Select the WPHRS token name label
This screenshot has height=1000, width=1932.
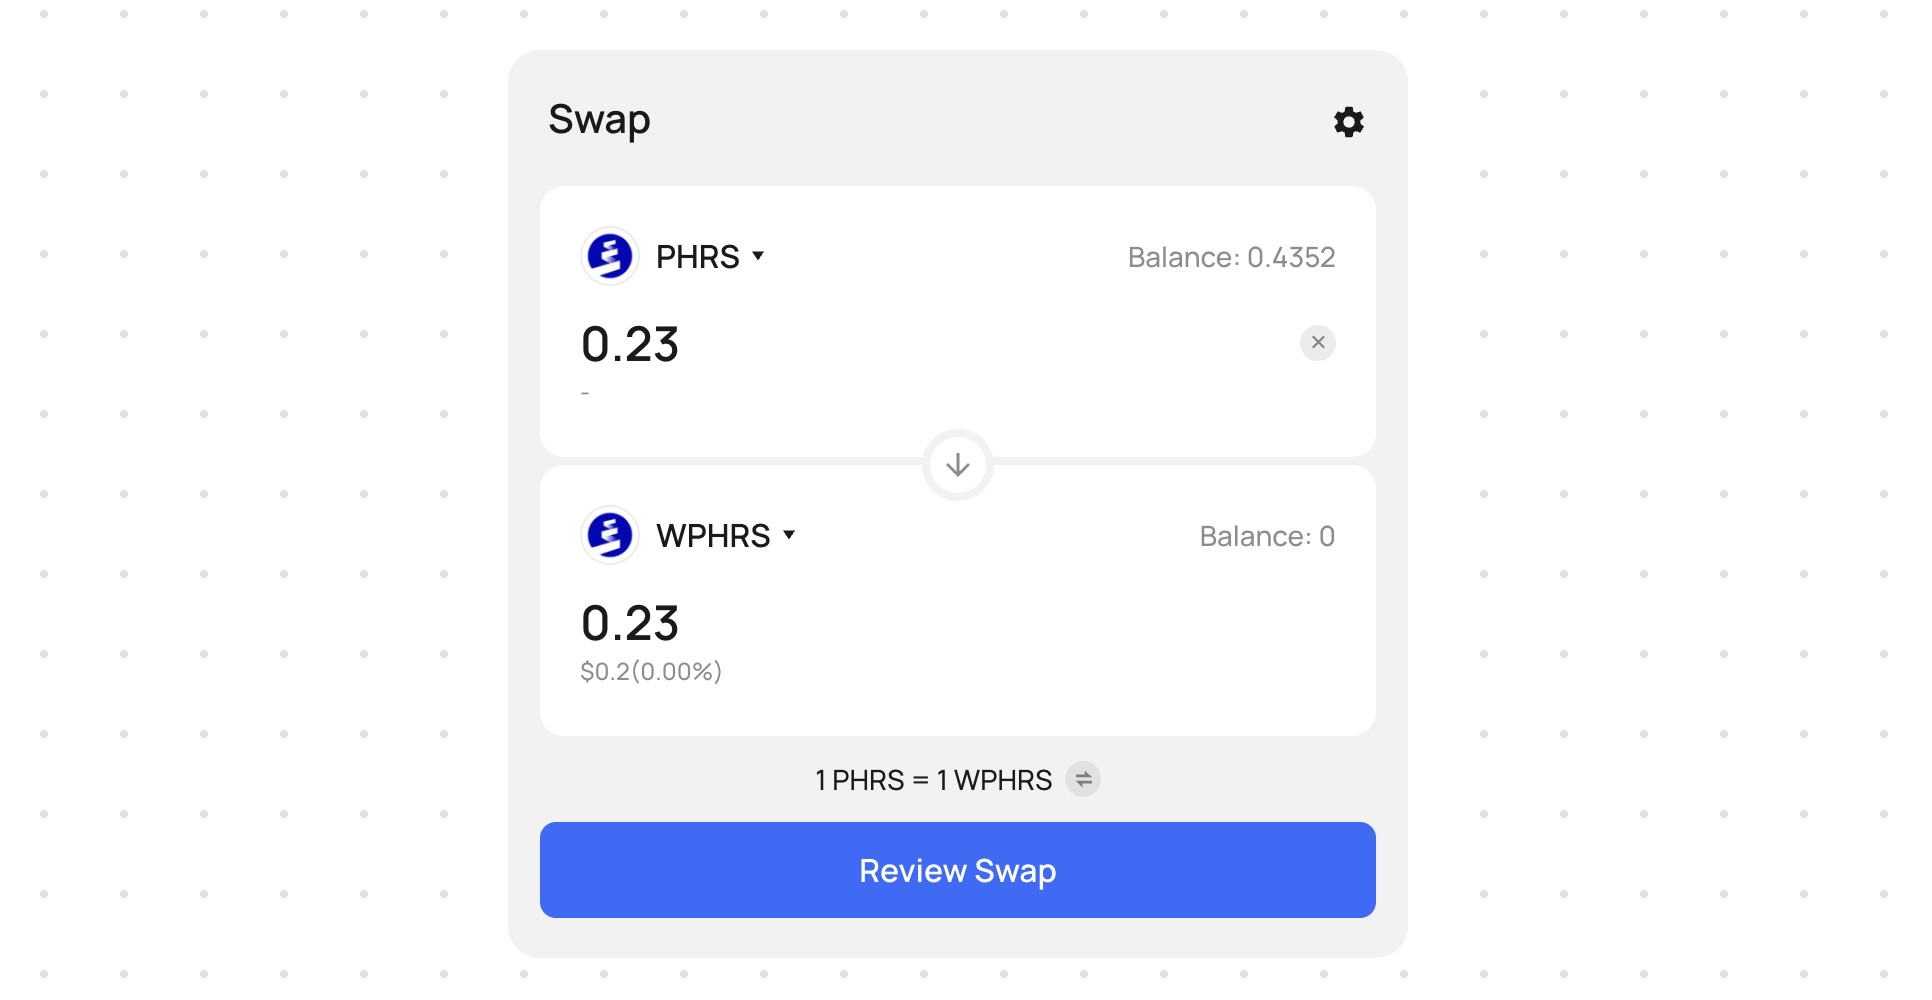[712, 536]
